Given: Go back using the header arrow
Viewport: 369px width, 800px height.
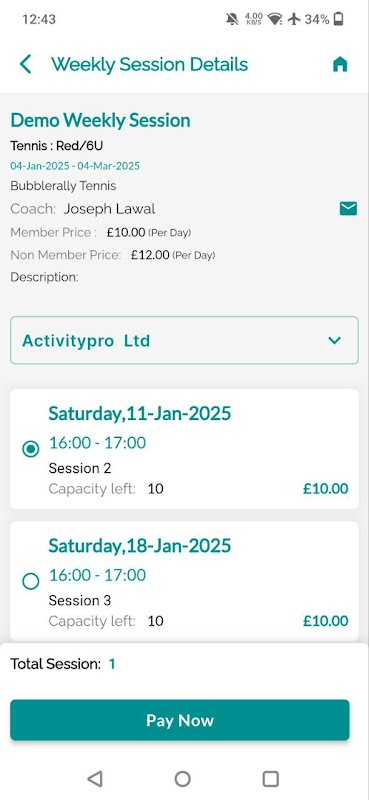Looking at the screenshot, I should [26, 65].
